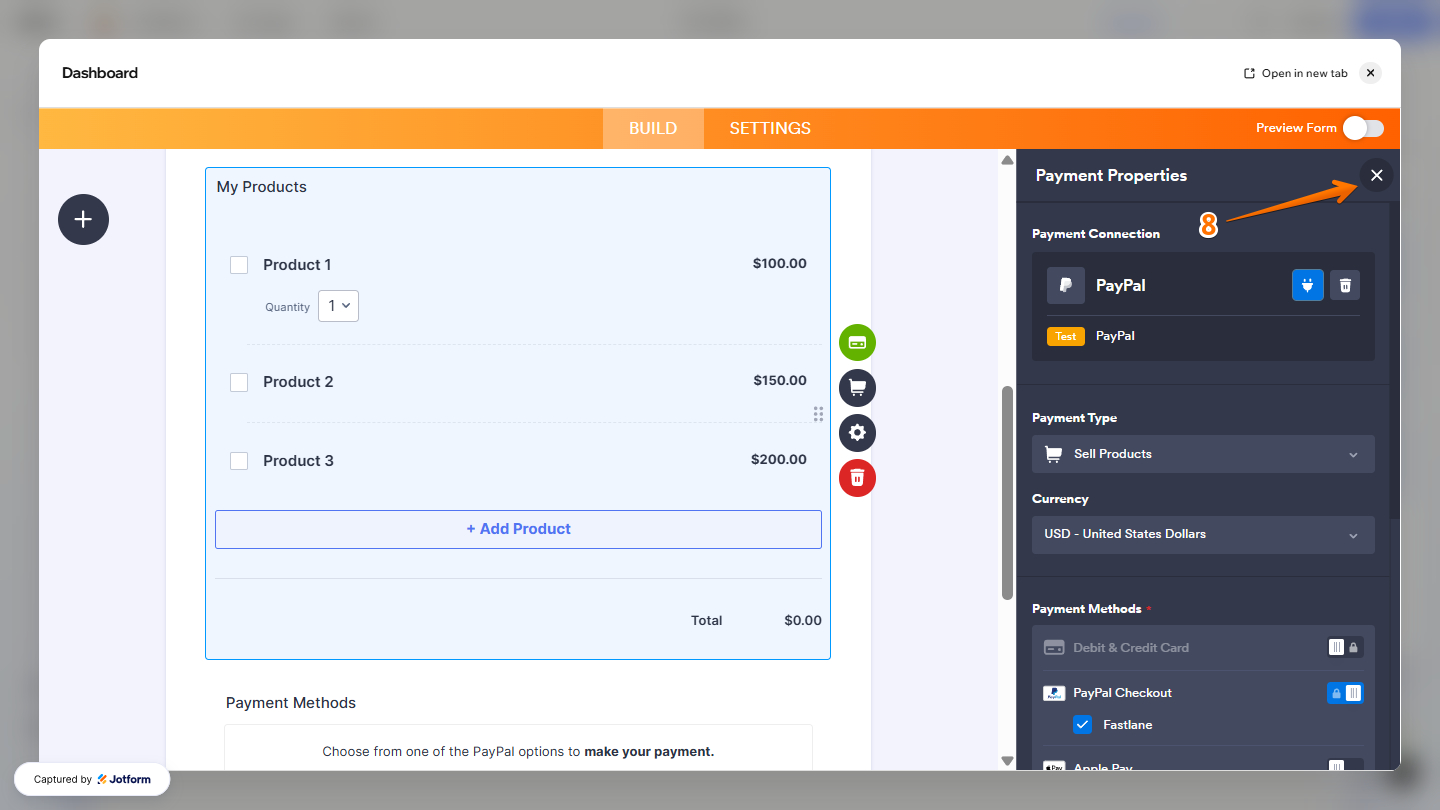Close the Dashboard modal with top X
The width and height of the screenshot is (1440, 810).
pos(1371,73)
